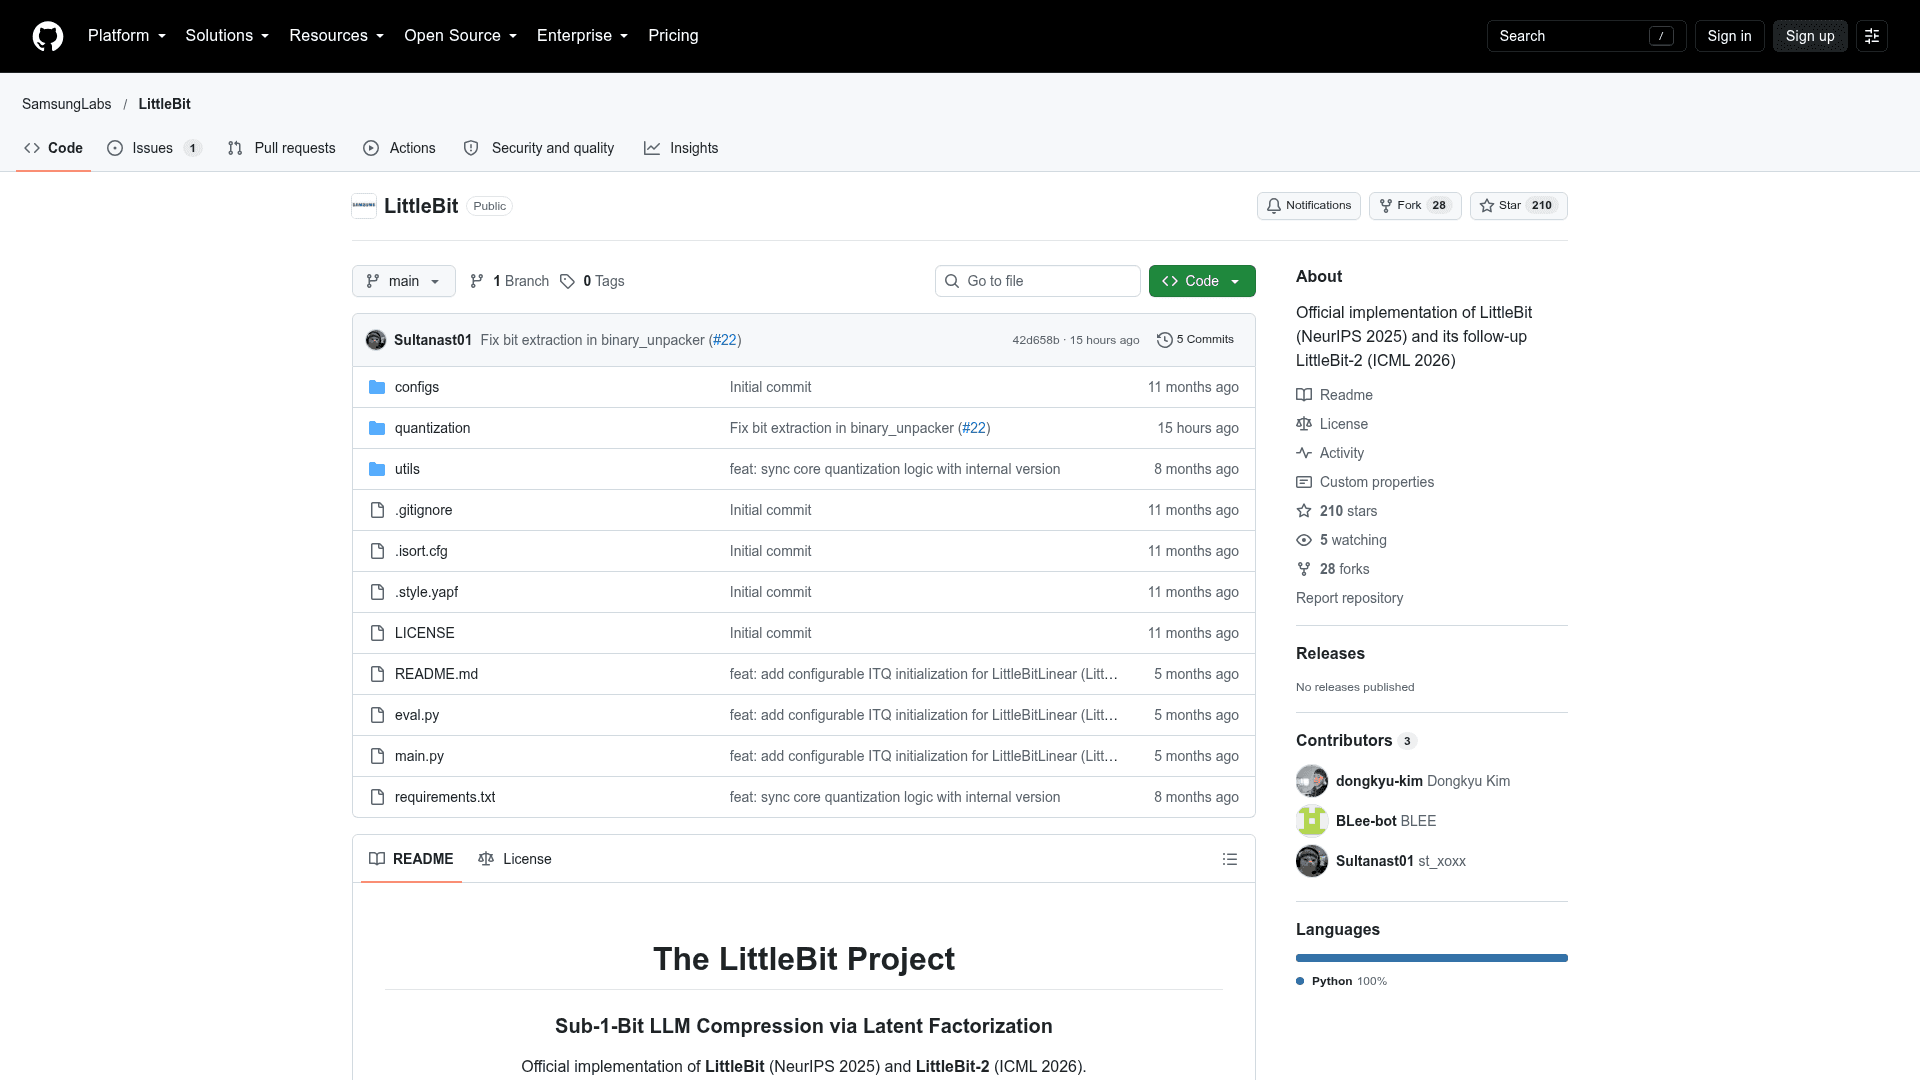1920x1080 pixels.
Task: Open BLee-bot's contributor avatar
Action: pyautogui.click(x=1312, y=821)
